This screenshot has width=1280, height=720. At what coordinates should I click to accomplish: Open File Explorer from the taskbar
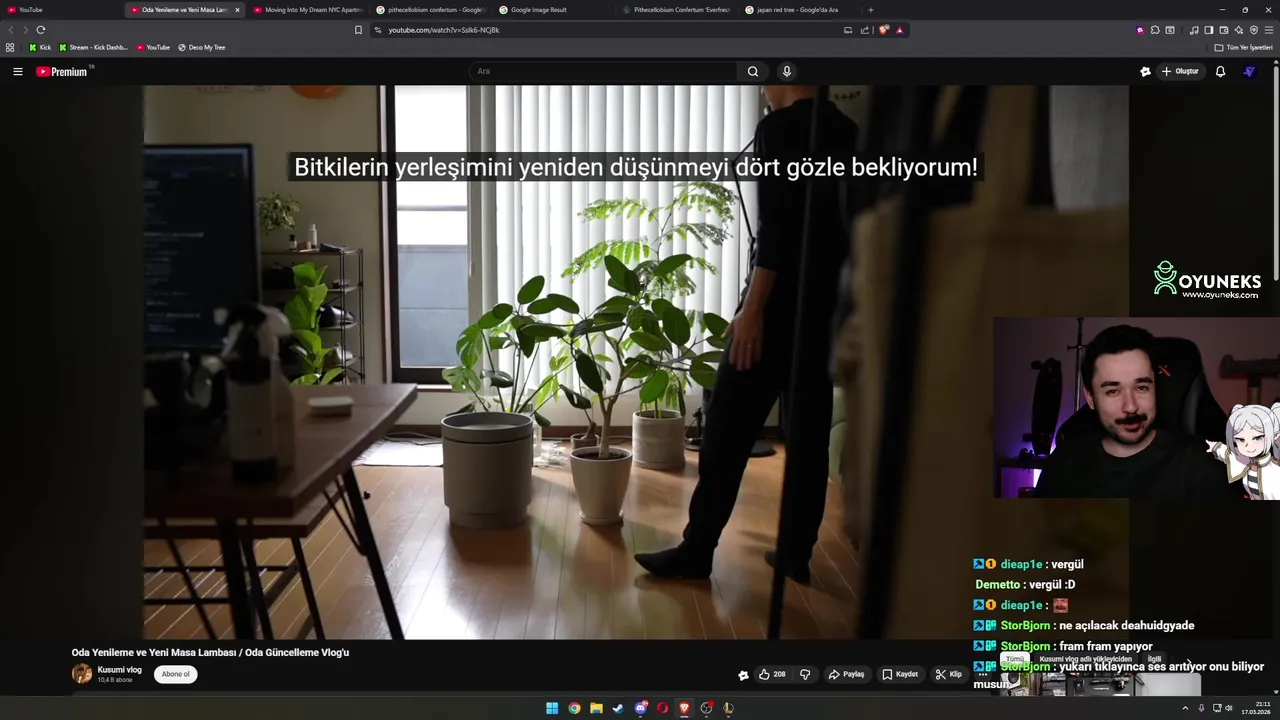pyautogui.click(x=596, y=708)
